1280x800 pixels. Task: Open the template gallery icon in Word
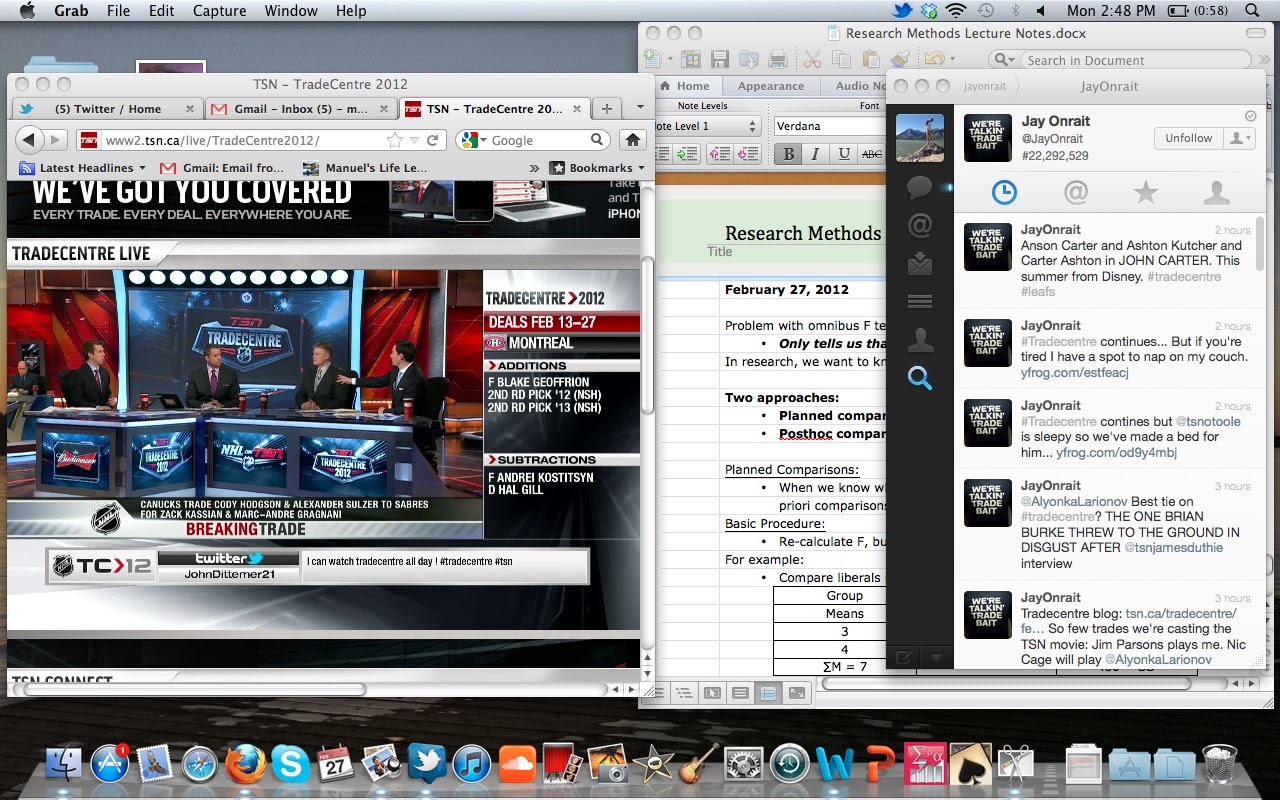tap(690, 60)
